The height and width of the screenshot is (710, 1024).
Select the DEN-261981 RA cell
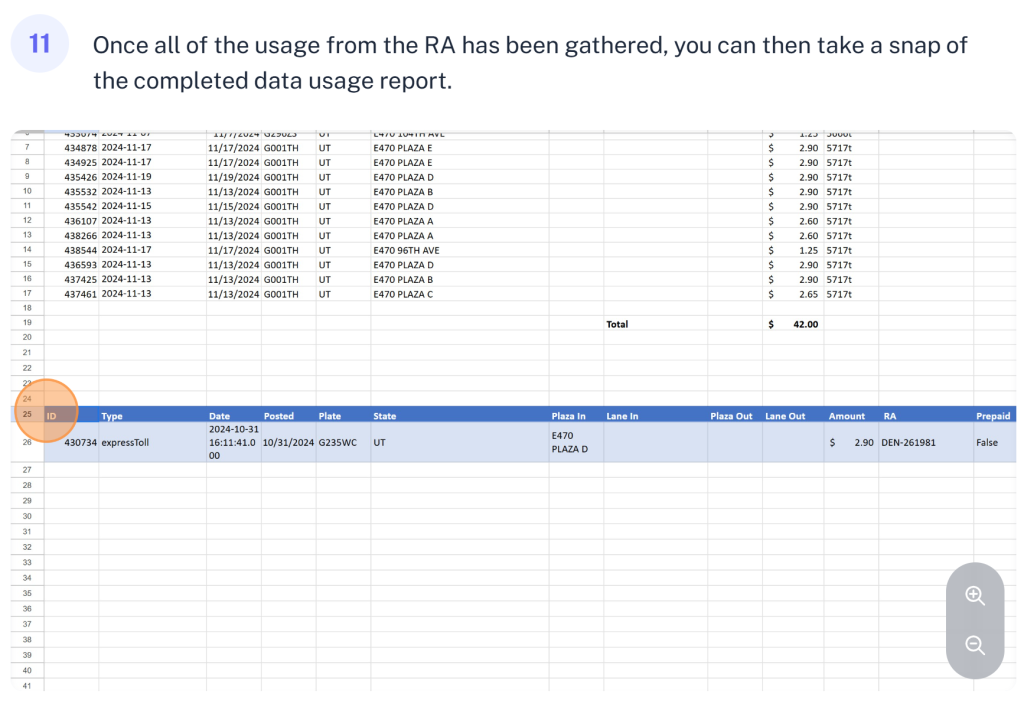[908, 442]
